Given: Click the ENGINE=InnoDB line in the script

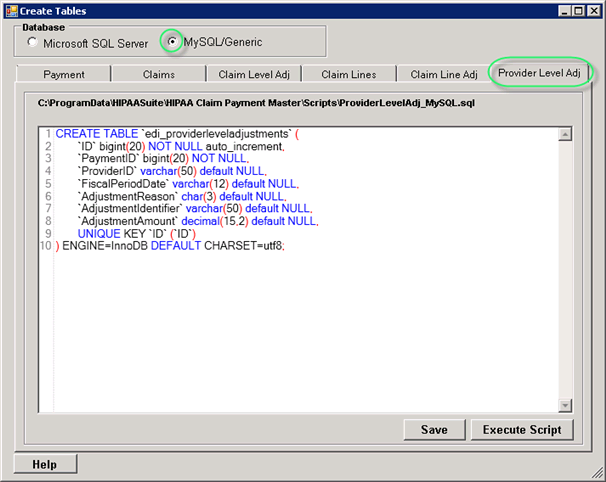Looking at the screenshot, I should pos(170,246).
